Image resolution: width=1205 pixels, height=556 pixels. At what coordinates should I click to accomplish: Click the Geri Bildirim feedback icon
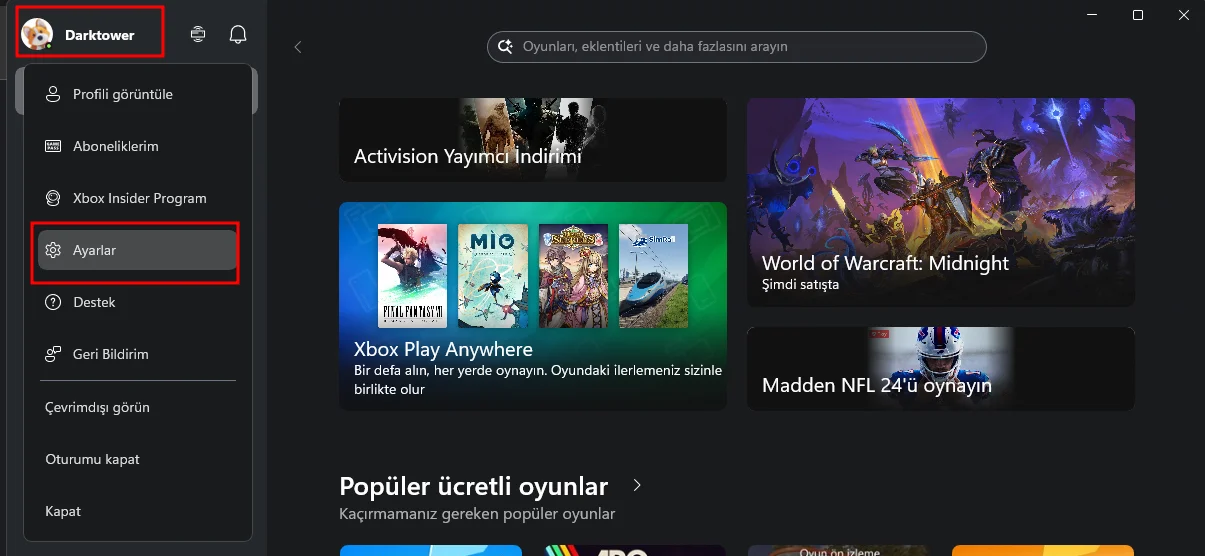click(x=54, y=354)
